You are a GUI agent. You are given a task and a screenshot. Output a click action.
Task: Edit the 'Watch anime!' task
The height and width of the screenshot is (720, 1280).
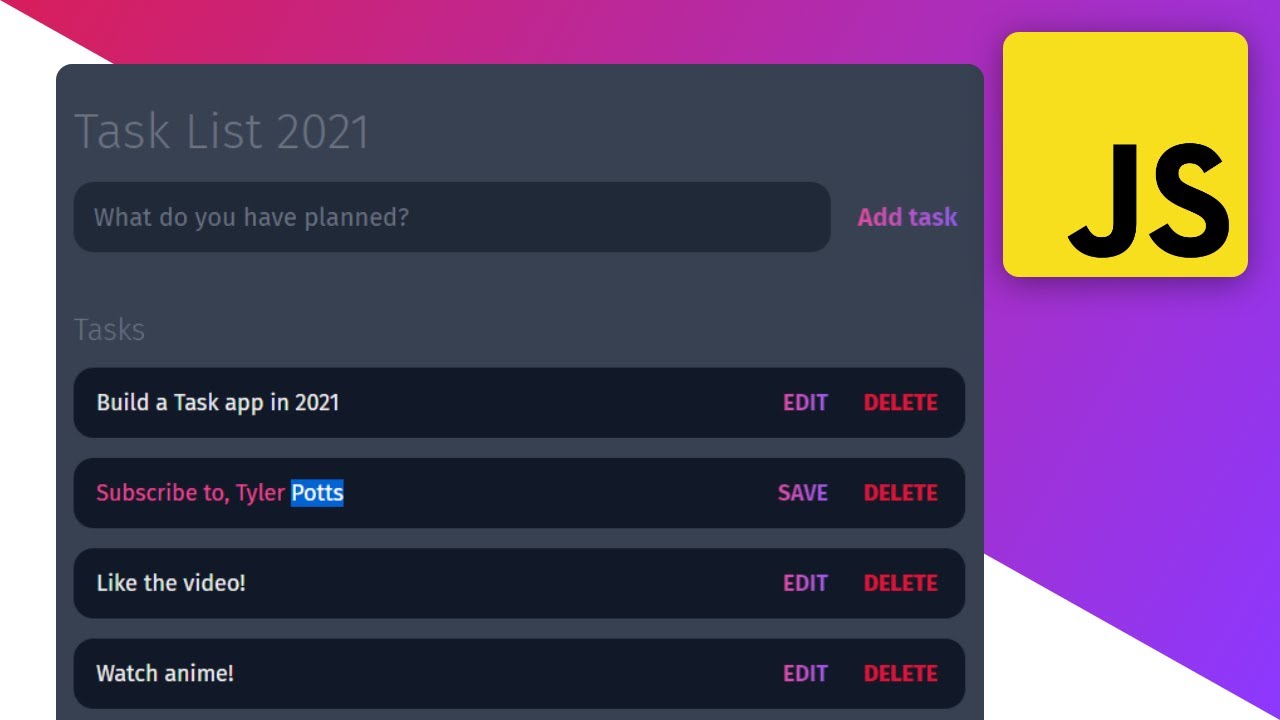pos(805,673)
